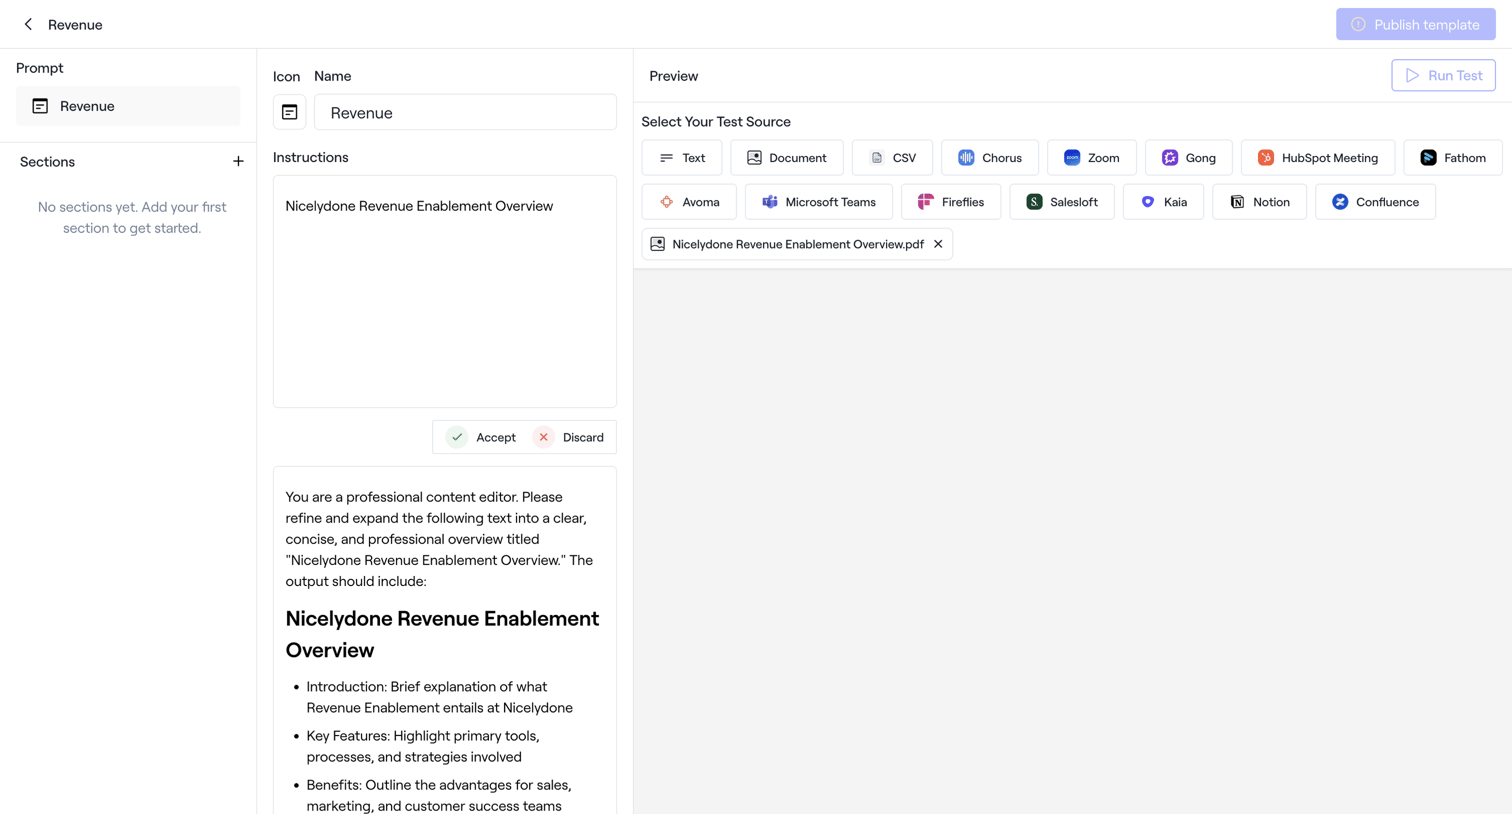Go back using the arrow beside Revenue
Viewport: 1512px width, 814px height.
coord(28,24)
